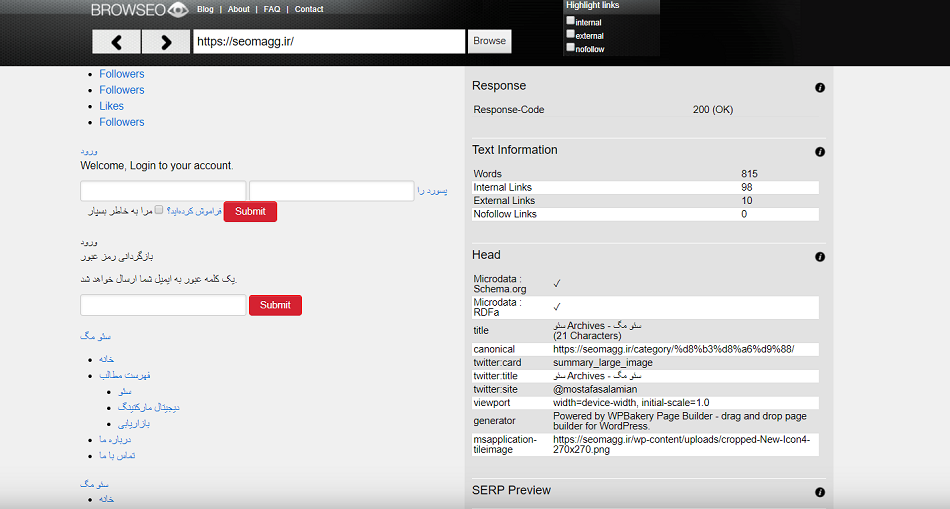
Task: Open the About menu item
Action: point(239,10)
